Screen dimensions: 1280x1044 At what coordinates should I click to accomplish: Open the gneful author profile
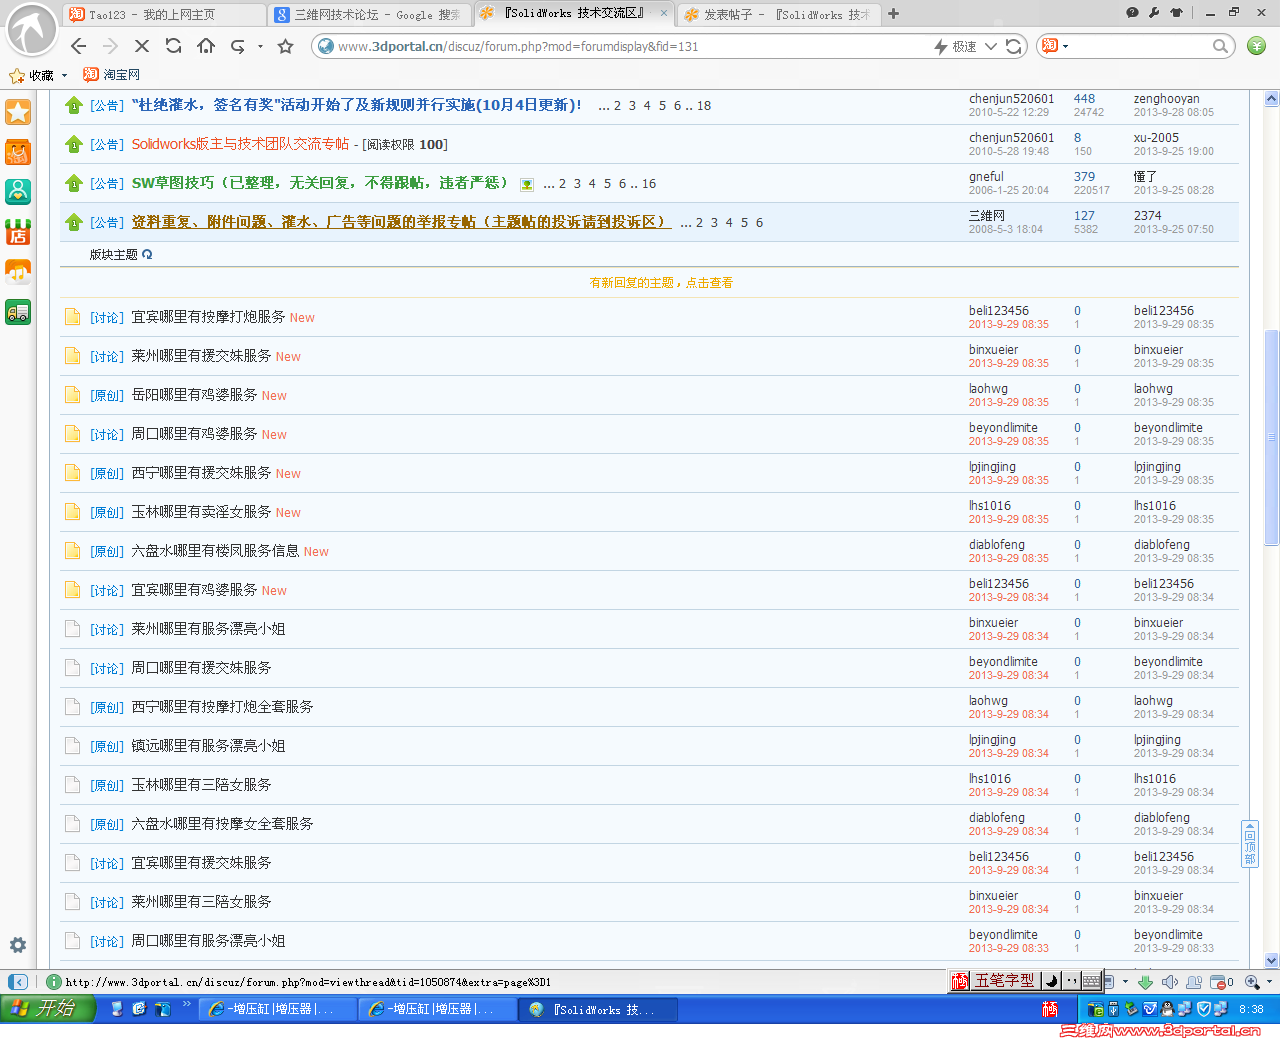986,177
